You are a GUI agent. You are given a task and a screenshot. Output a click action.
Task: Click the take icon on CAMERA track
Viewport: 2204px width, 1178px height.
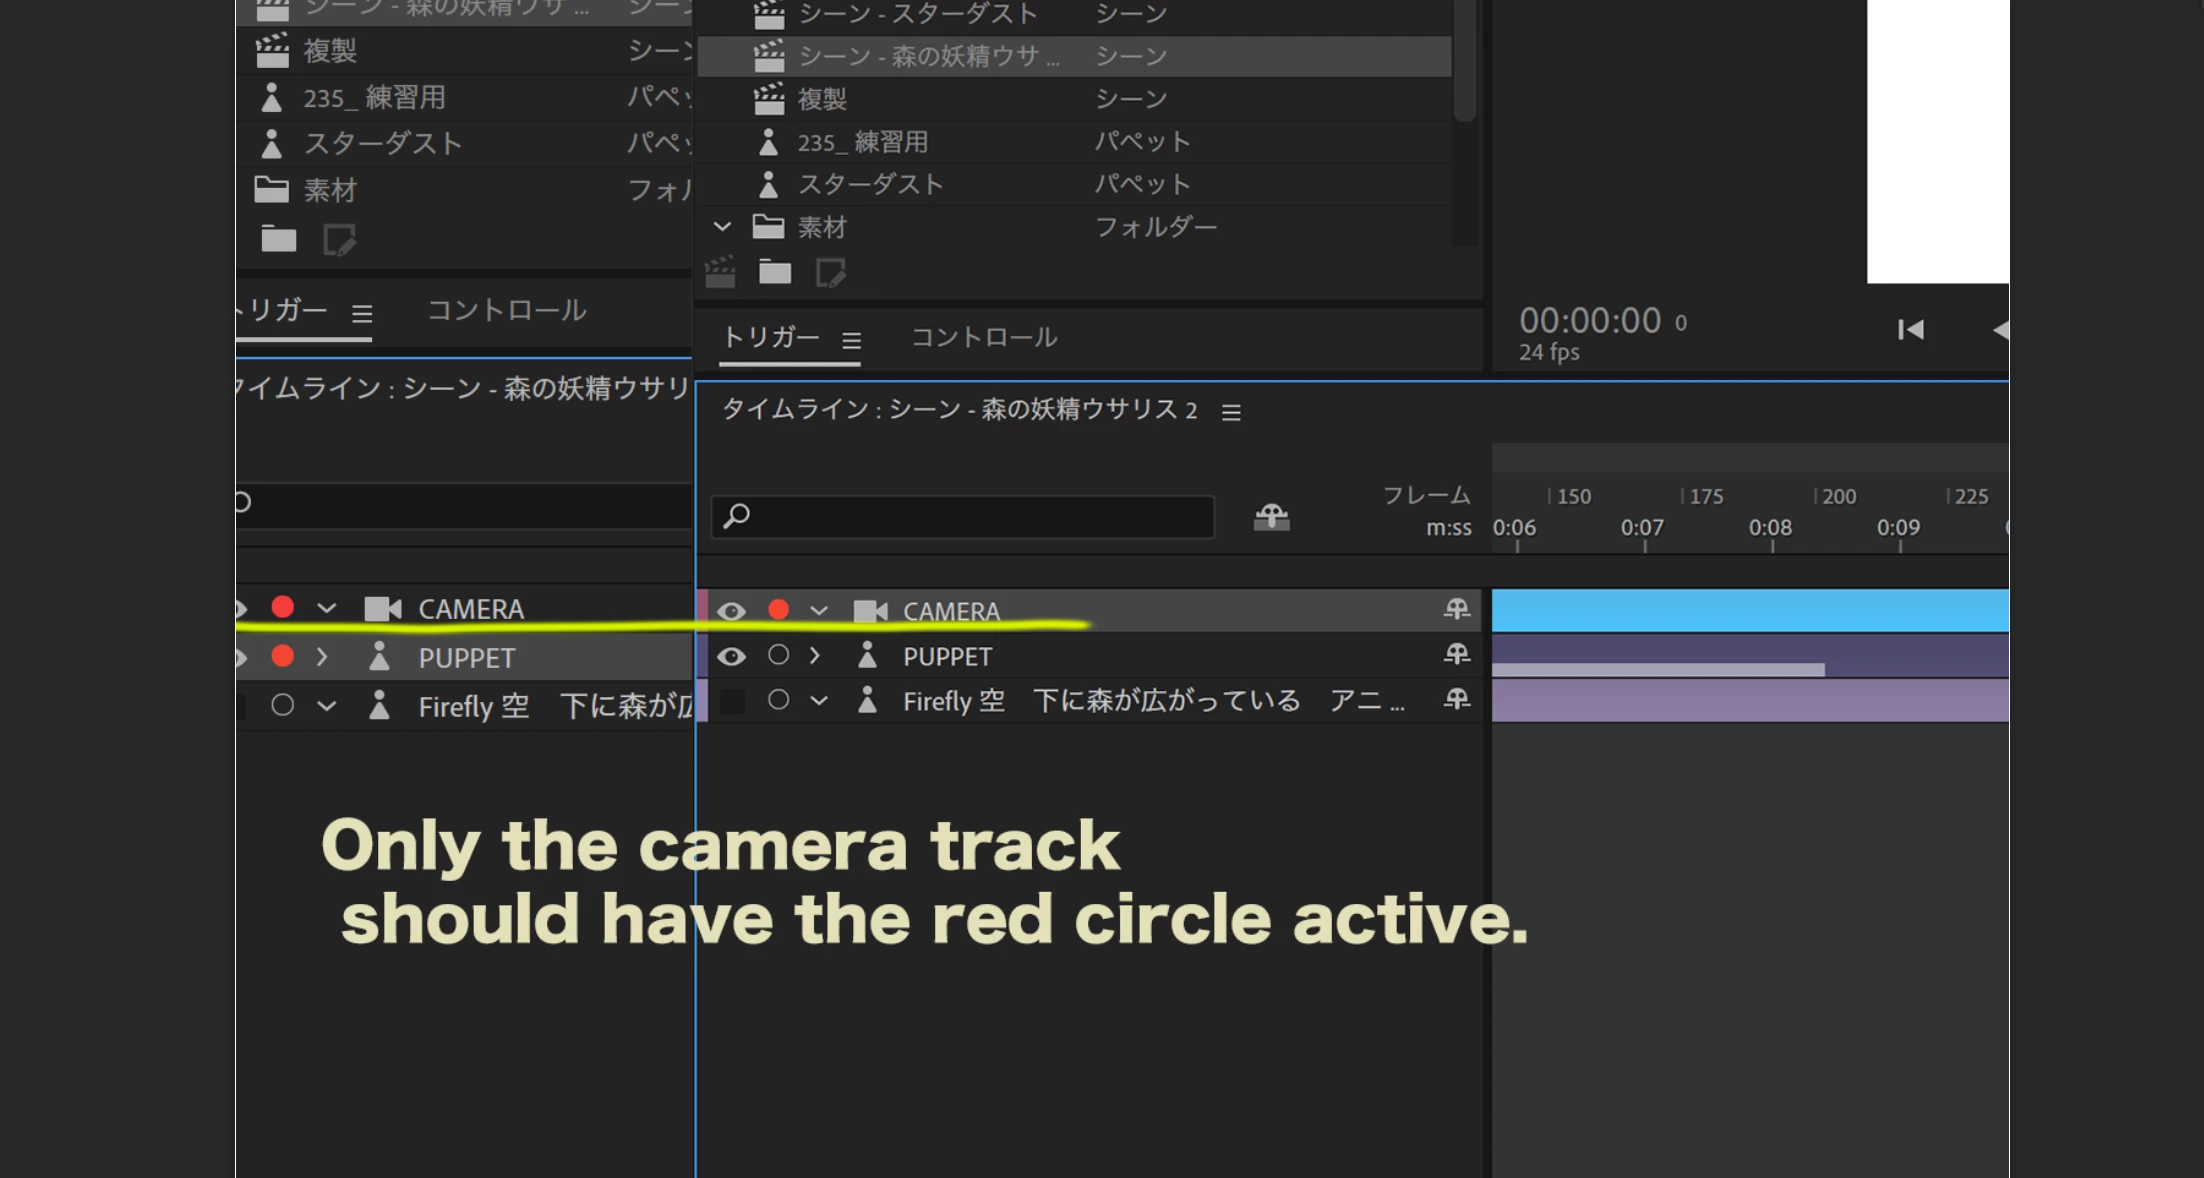1456,609
